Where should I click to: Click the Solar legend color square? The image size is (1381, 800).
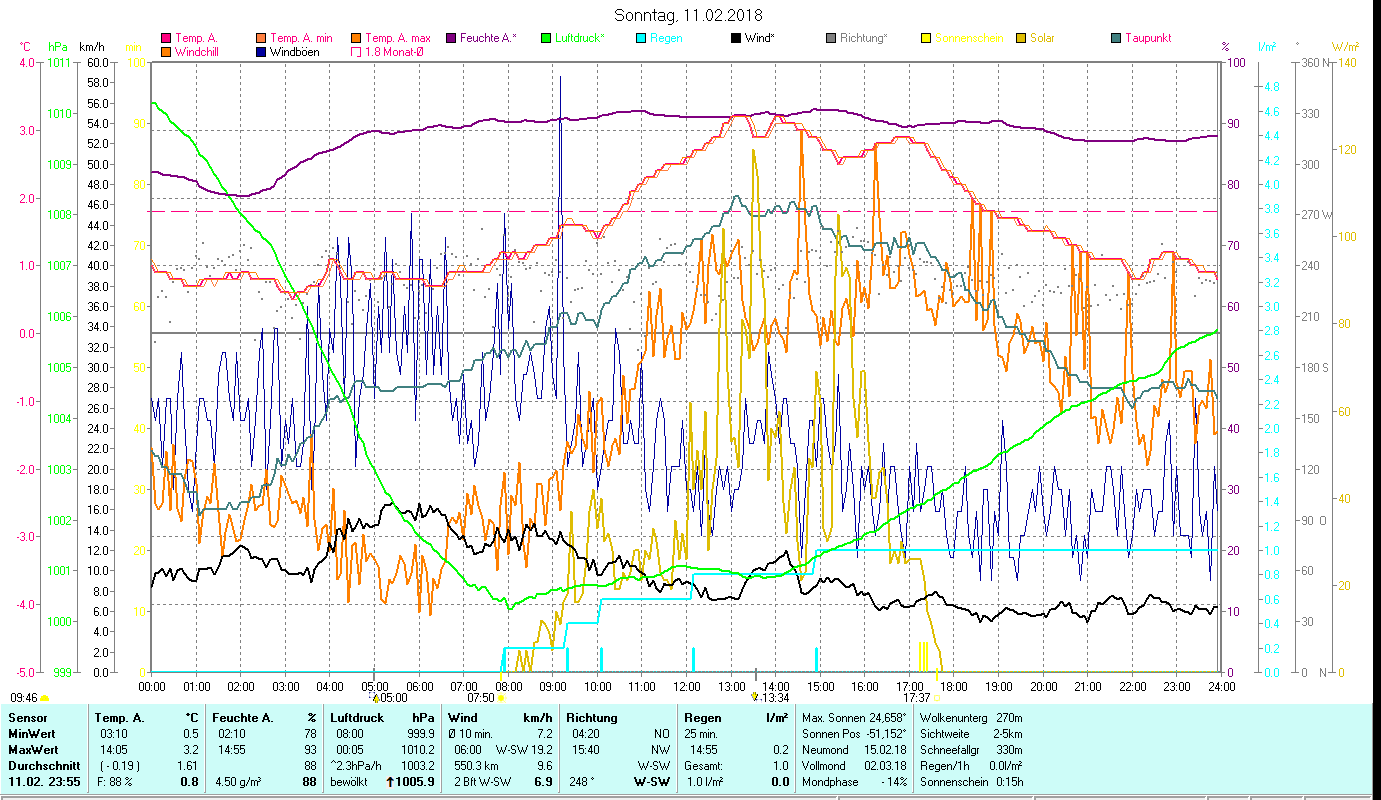(x=1022, y=39)
